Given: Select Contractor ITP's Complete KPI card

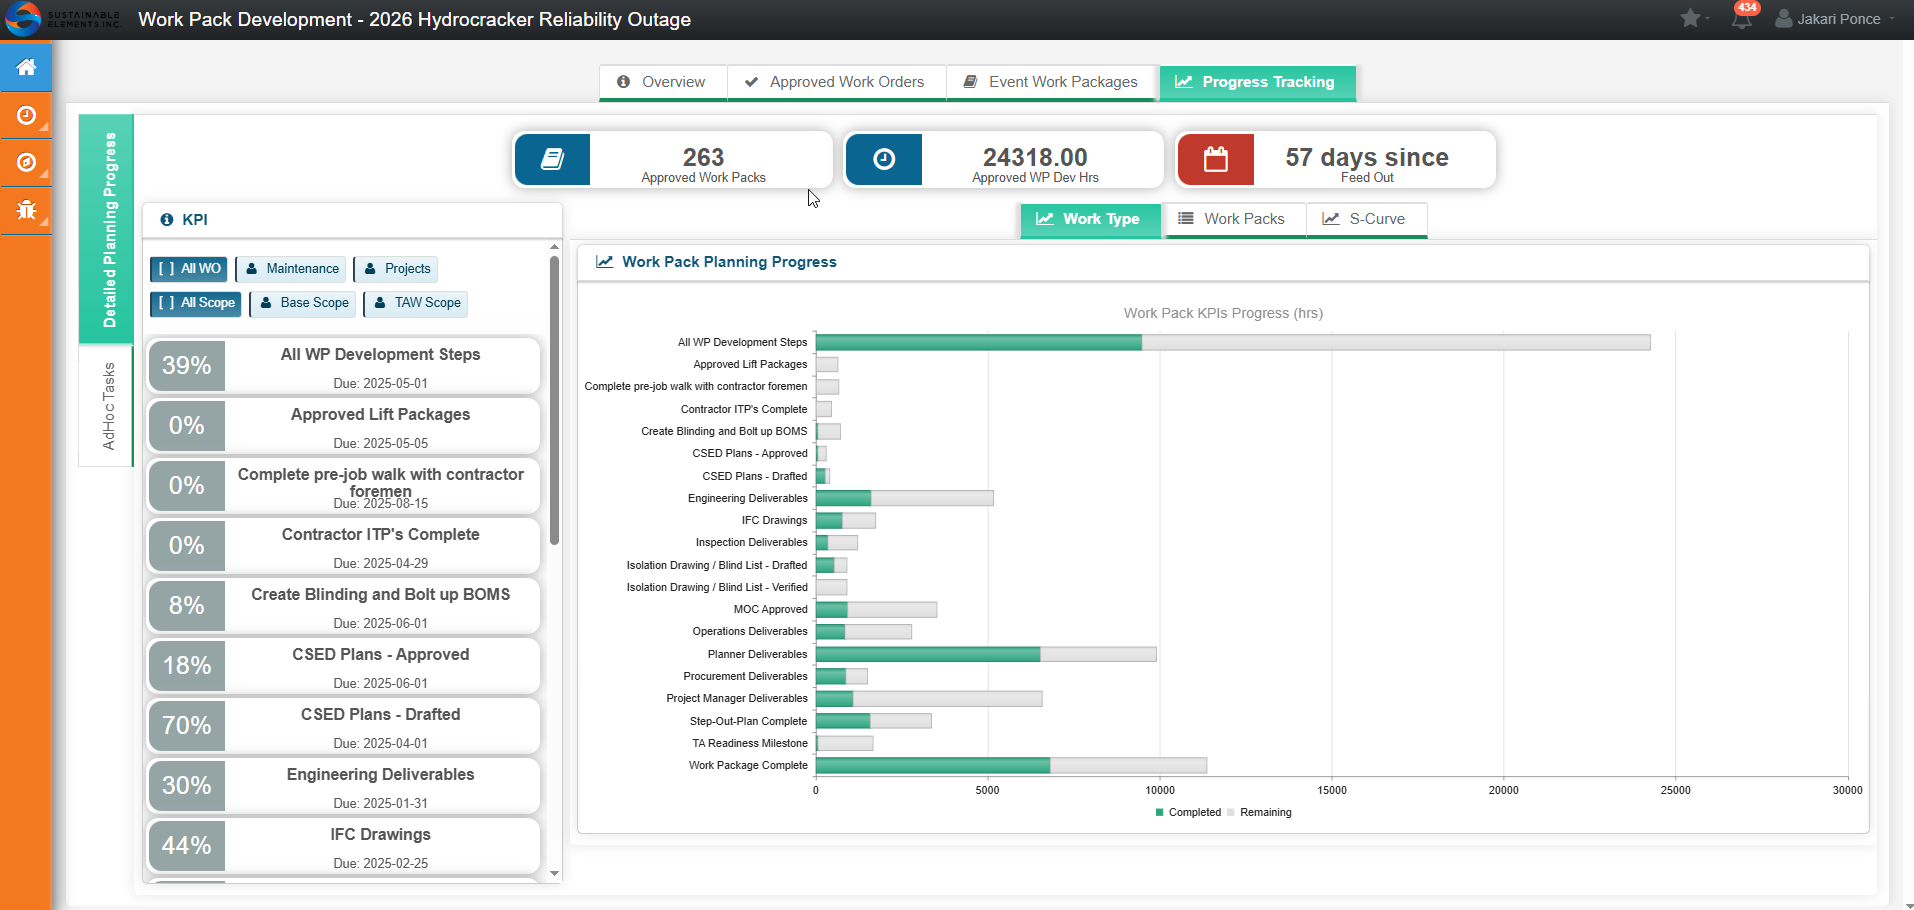Looking at the screenshot, I should [344, 546].
